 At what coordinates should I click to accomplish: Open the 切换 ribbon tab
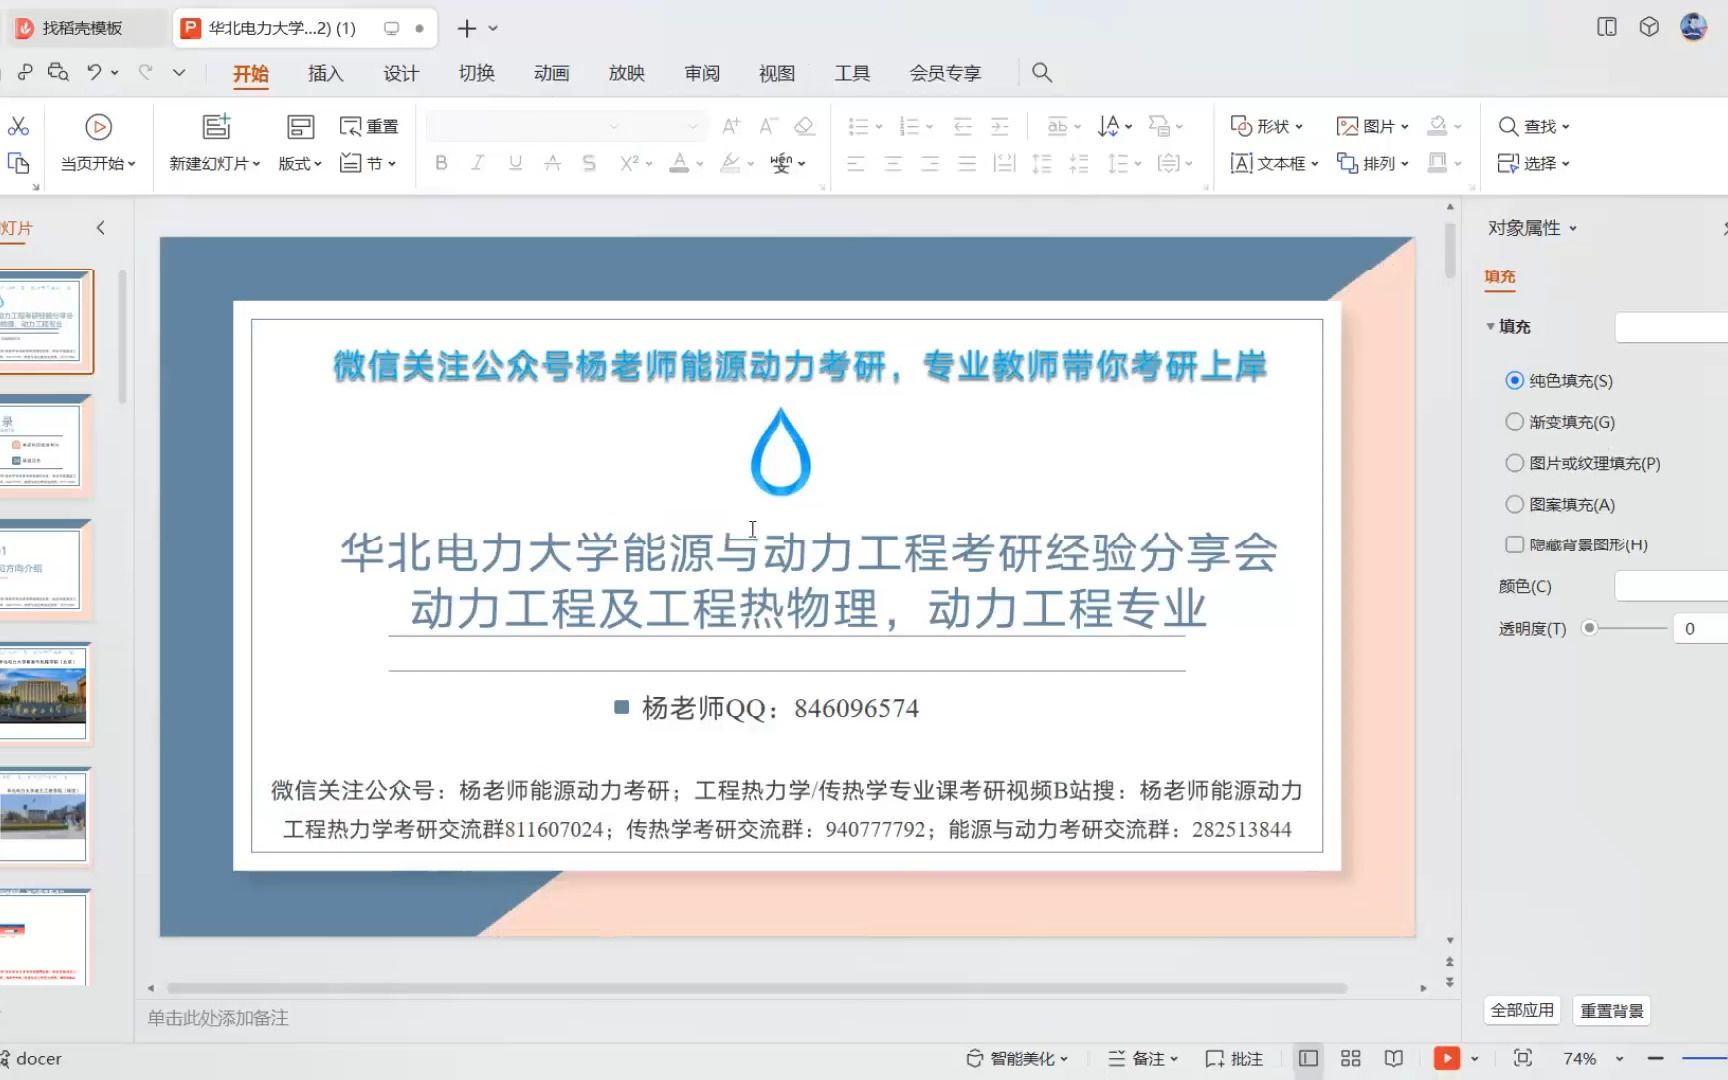pyautogui.click(x=477, y=73)
